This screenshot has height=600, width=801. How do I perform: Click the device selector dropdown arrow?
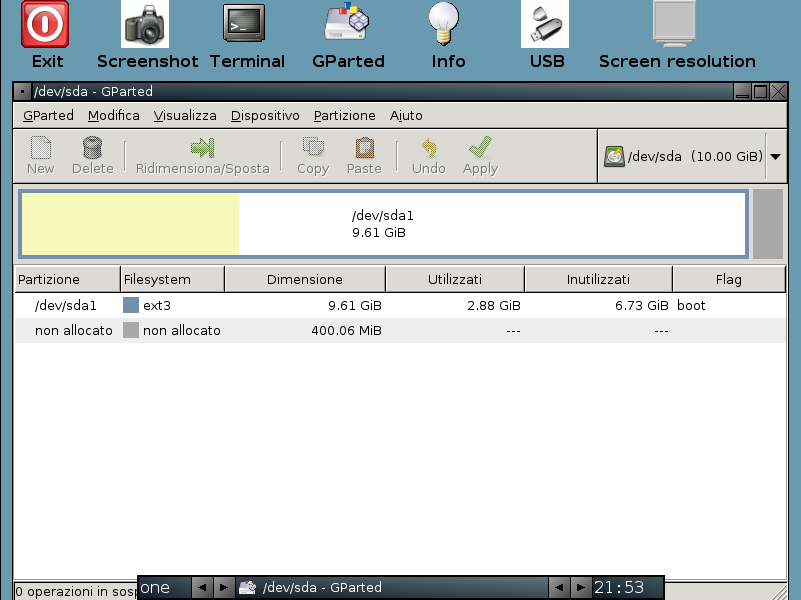(x=775, y=157)
